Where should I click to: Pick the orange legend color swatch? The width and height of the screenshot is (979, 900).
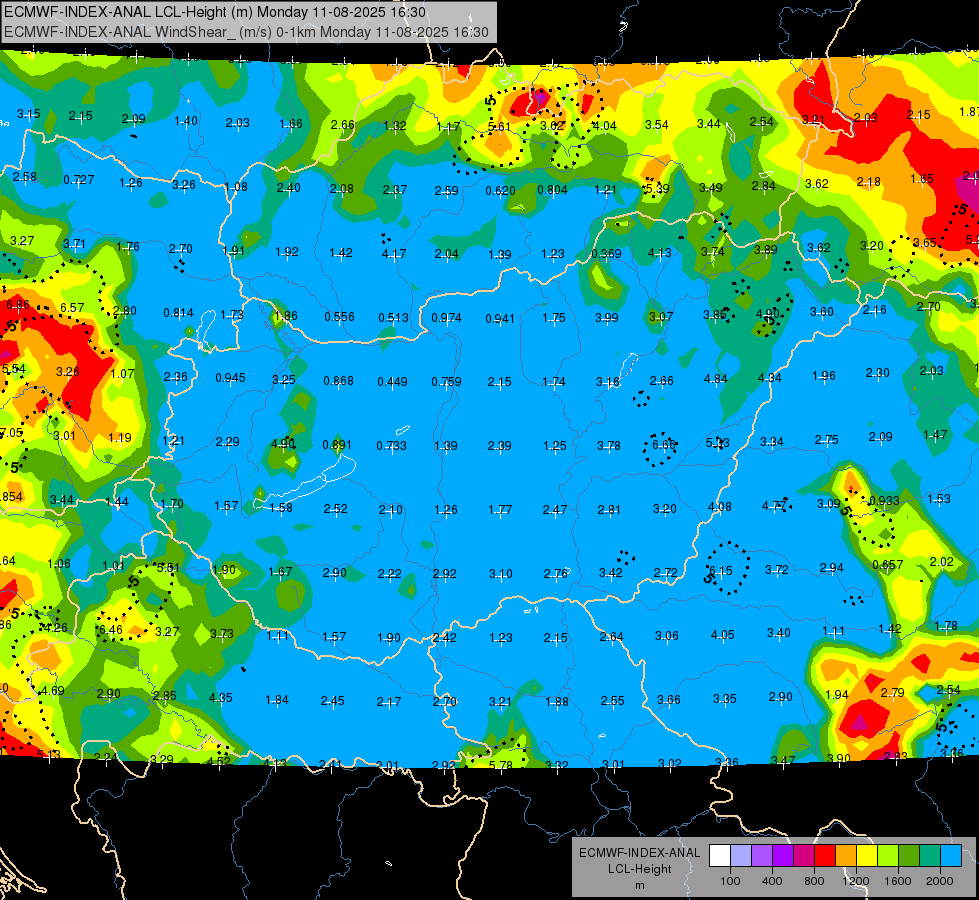(x=846, y=855)
